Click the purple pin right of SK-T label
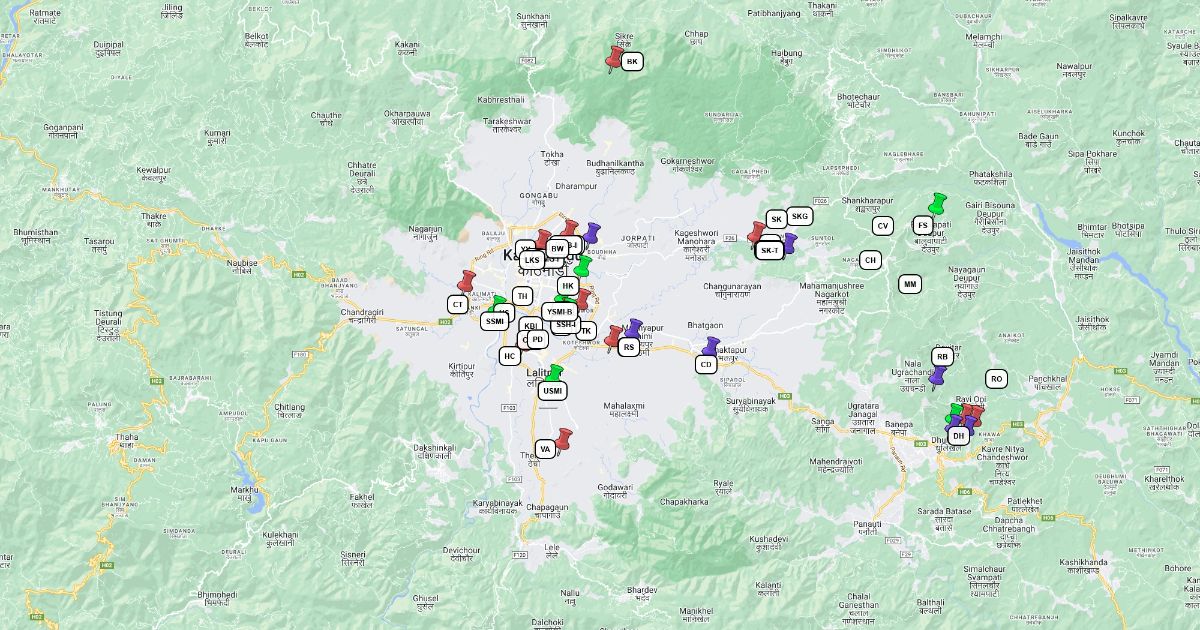Image resolution: width=1200 pixels, height=630 pixels. point(789,245)
